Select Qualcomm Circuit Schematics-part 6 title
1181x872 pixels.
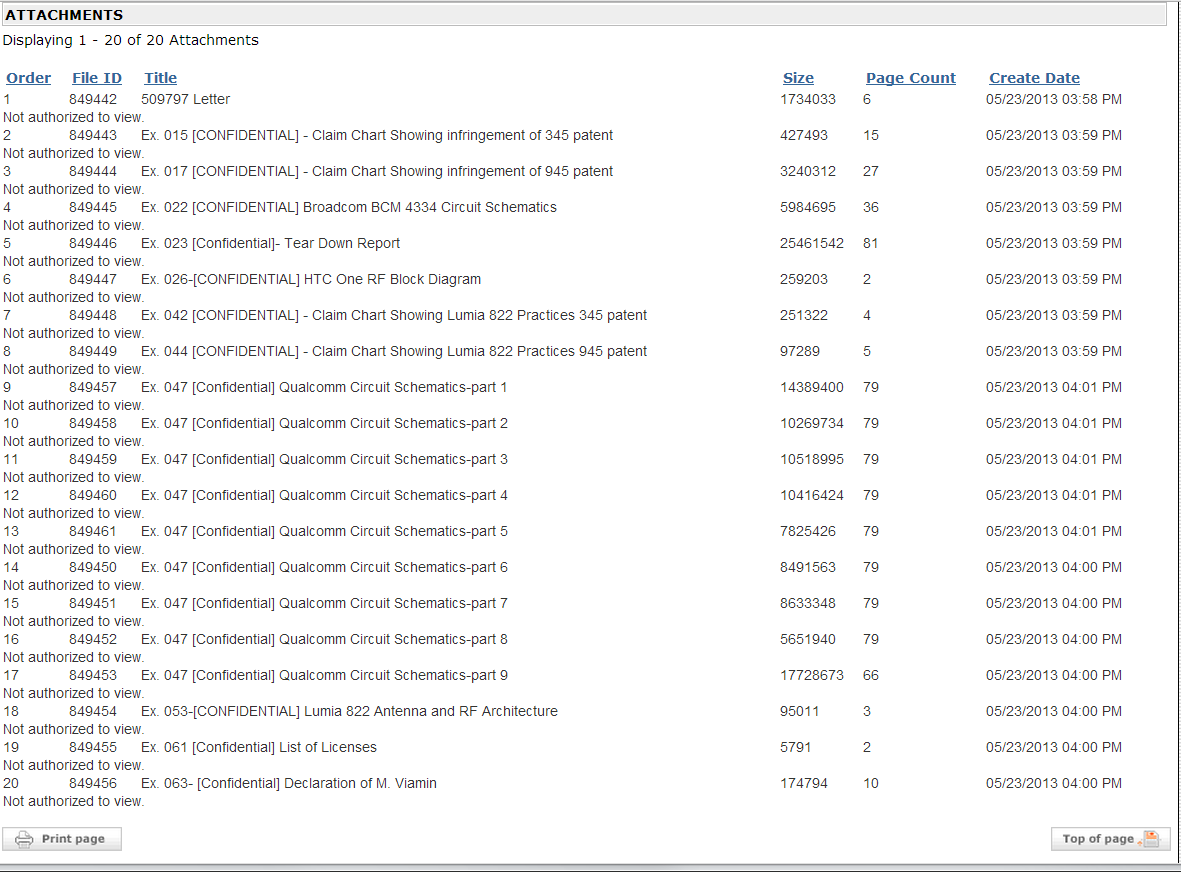pos(324,568)
